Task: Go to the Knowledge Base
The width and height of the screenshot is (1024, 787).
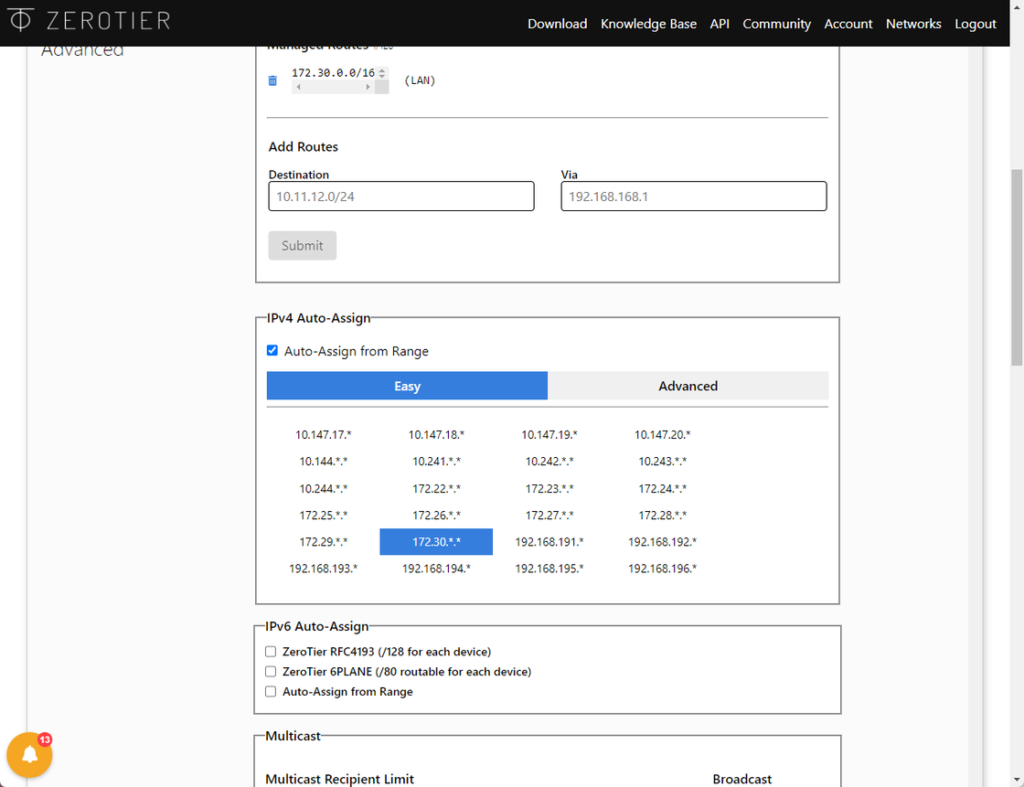Action: (648, 24)
